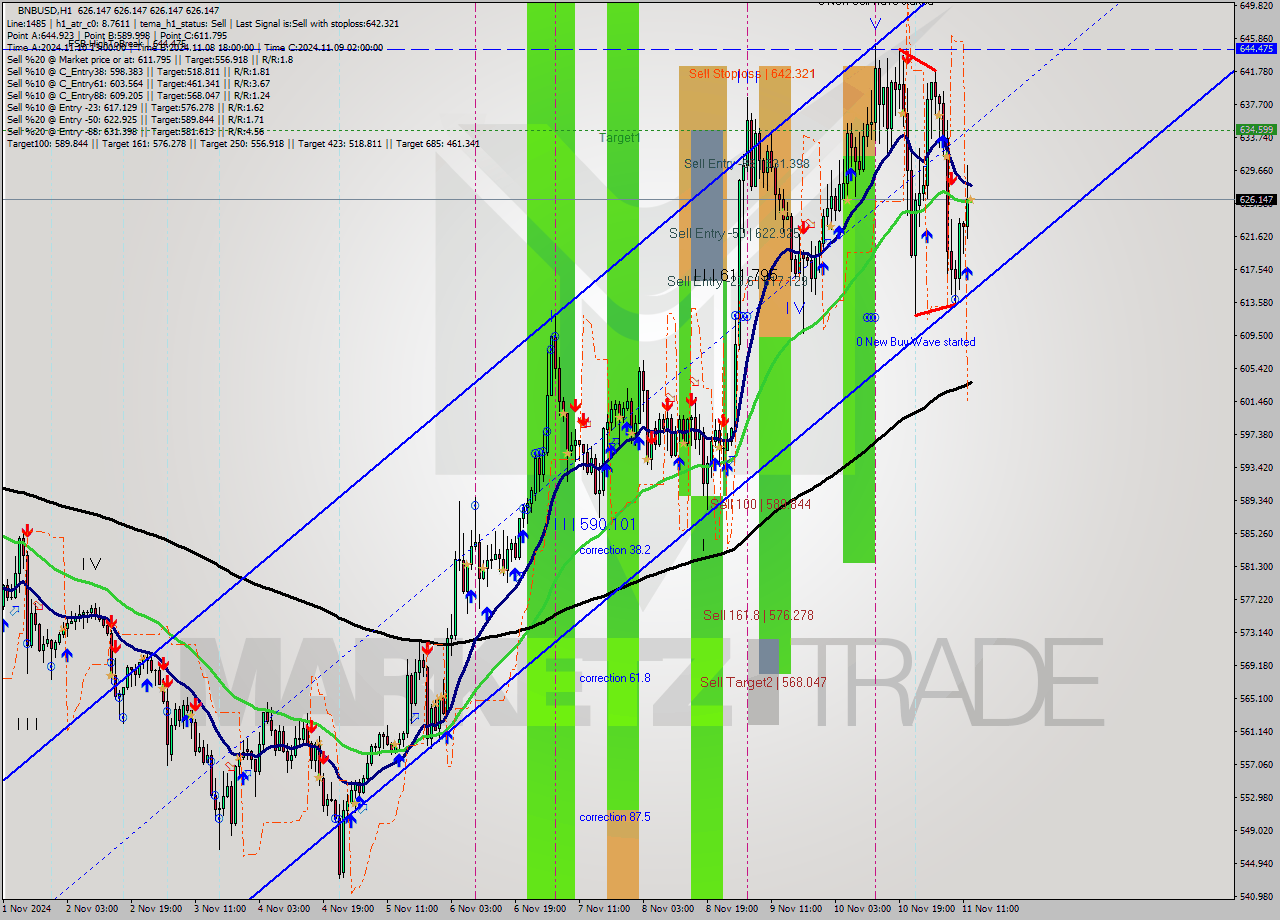Select the 'Sell Entry -50 | 622.925' label
1280x920 pixels.
[734, 233]
